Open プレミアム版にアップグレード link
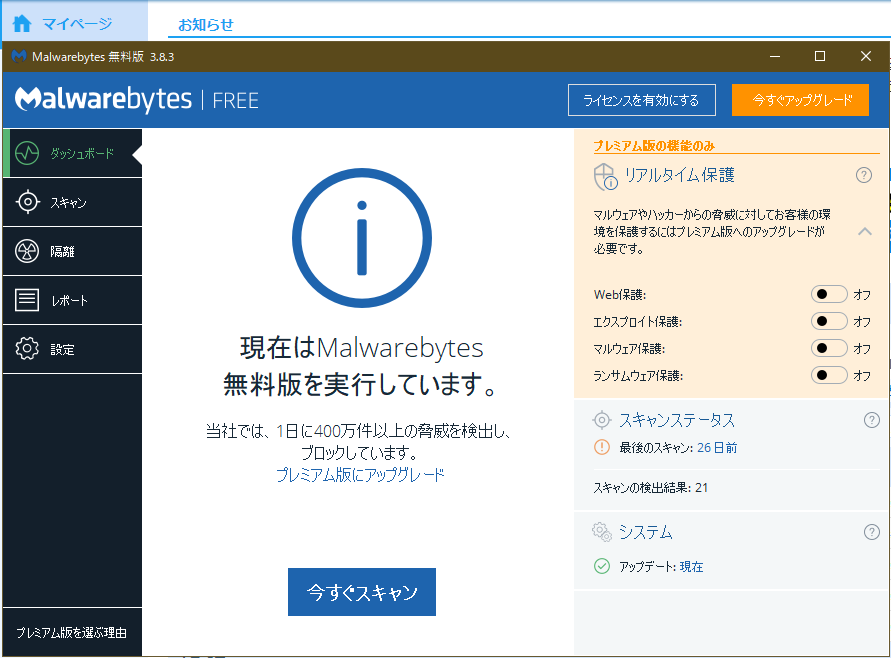 [360, 474]
